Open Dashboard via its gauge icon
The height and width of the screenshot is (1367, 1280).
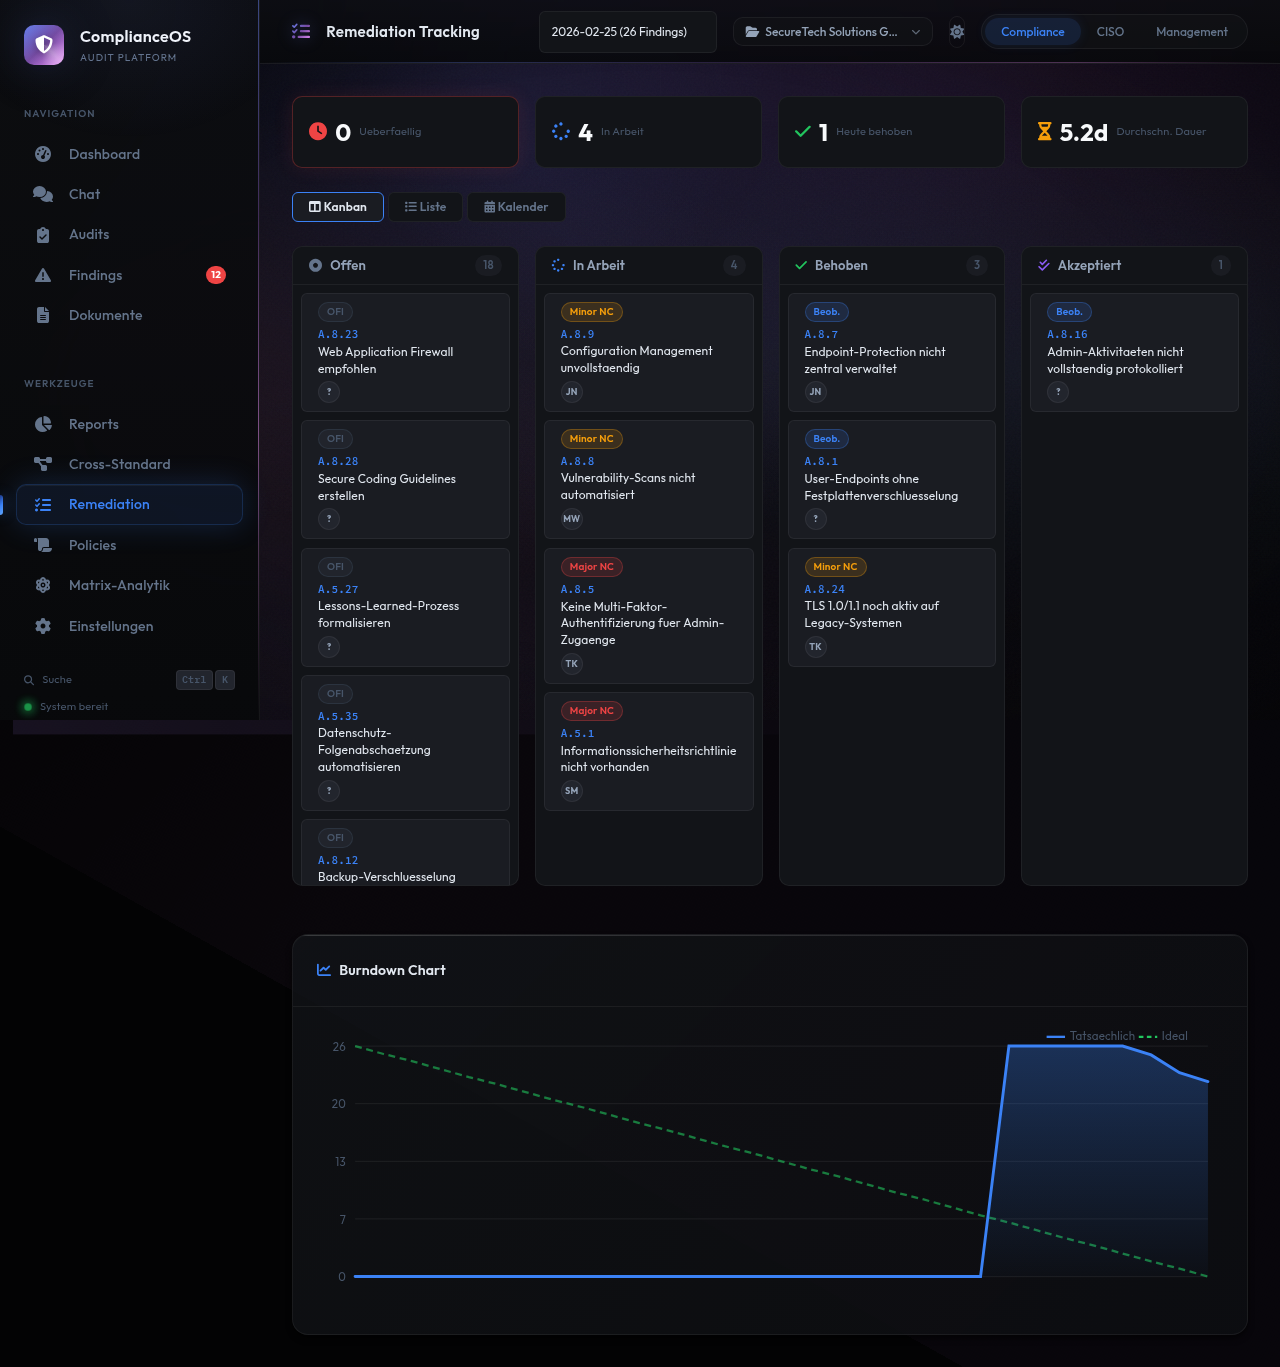(x=43, y=154)
